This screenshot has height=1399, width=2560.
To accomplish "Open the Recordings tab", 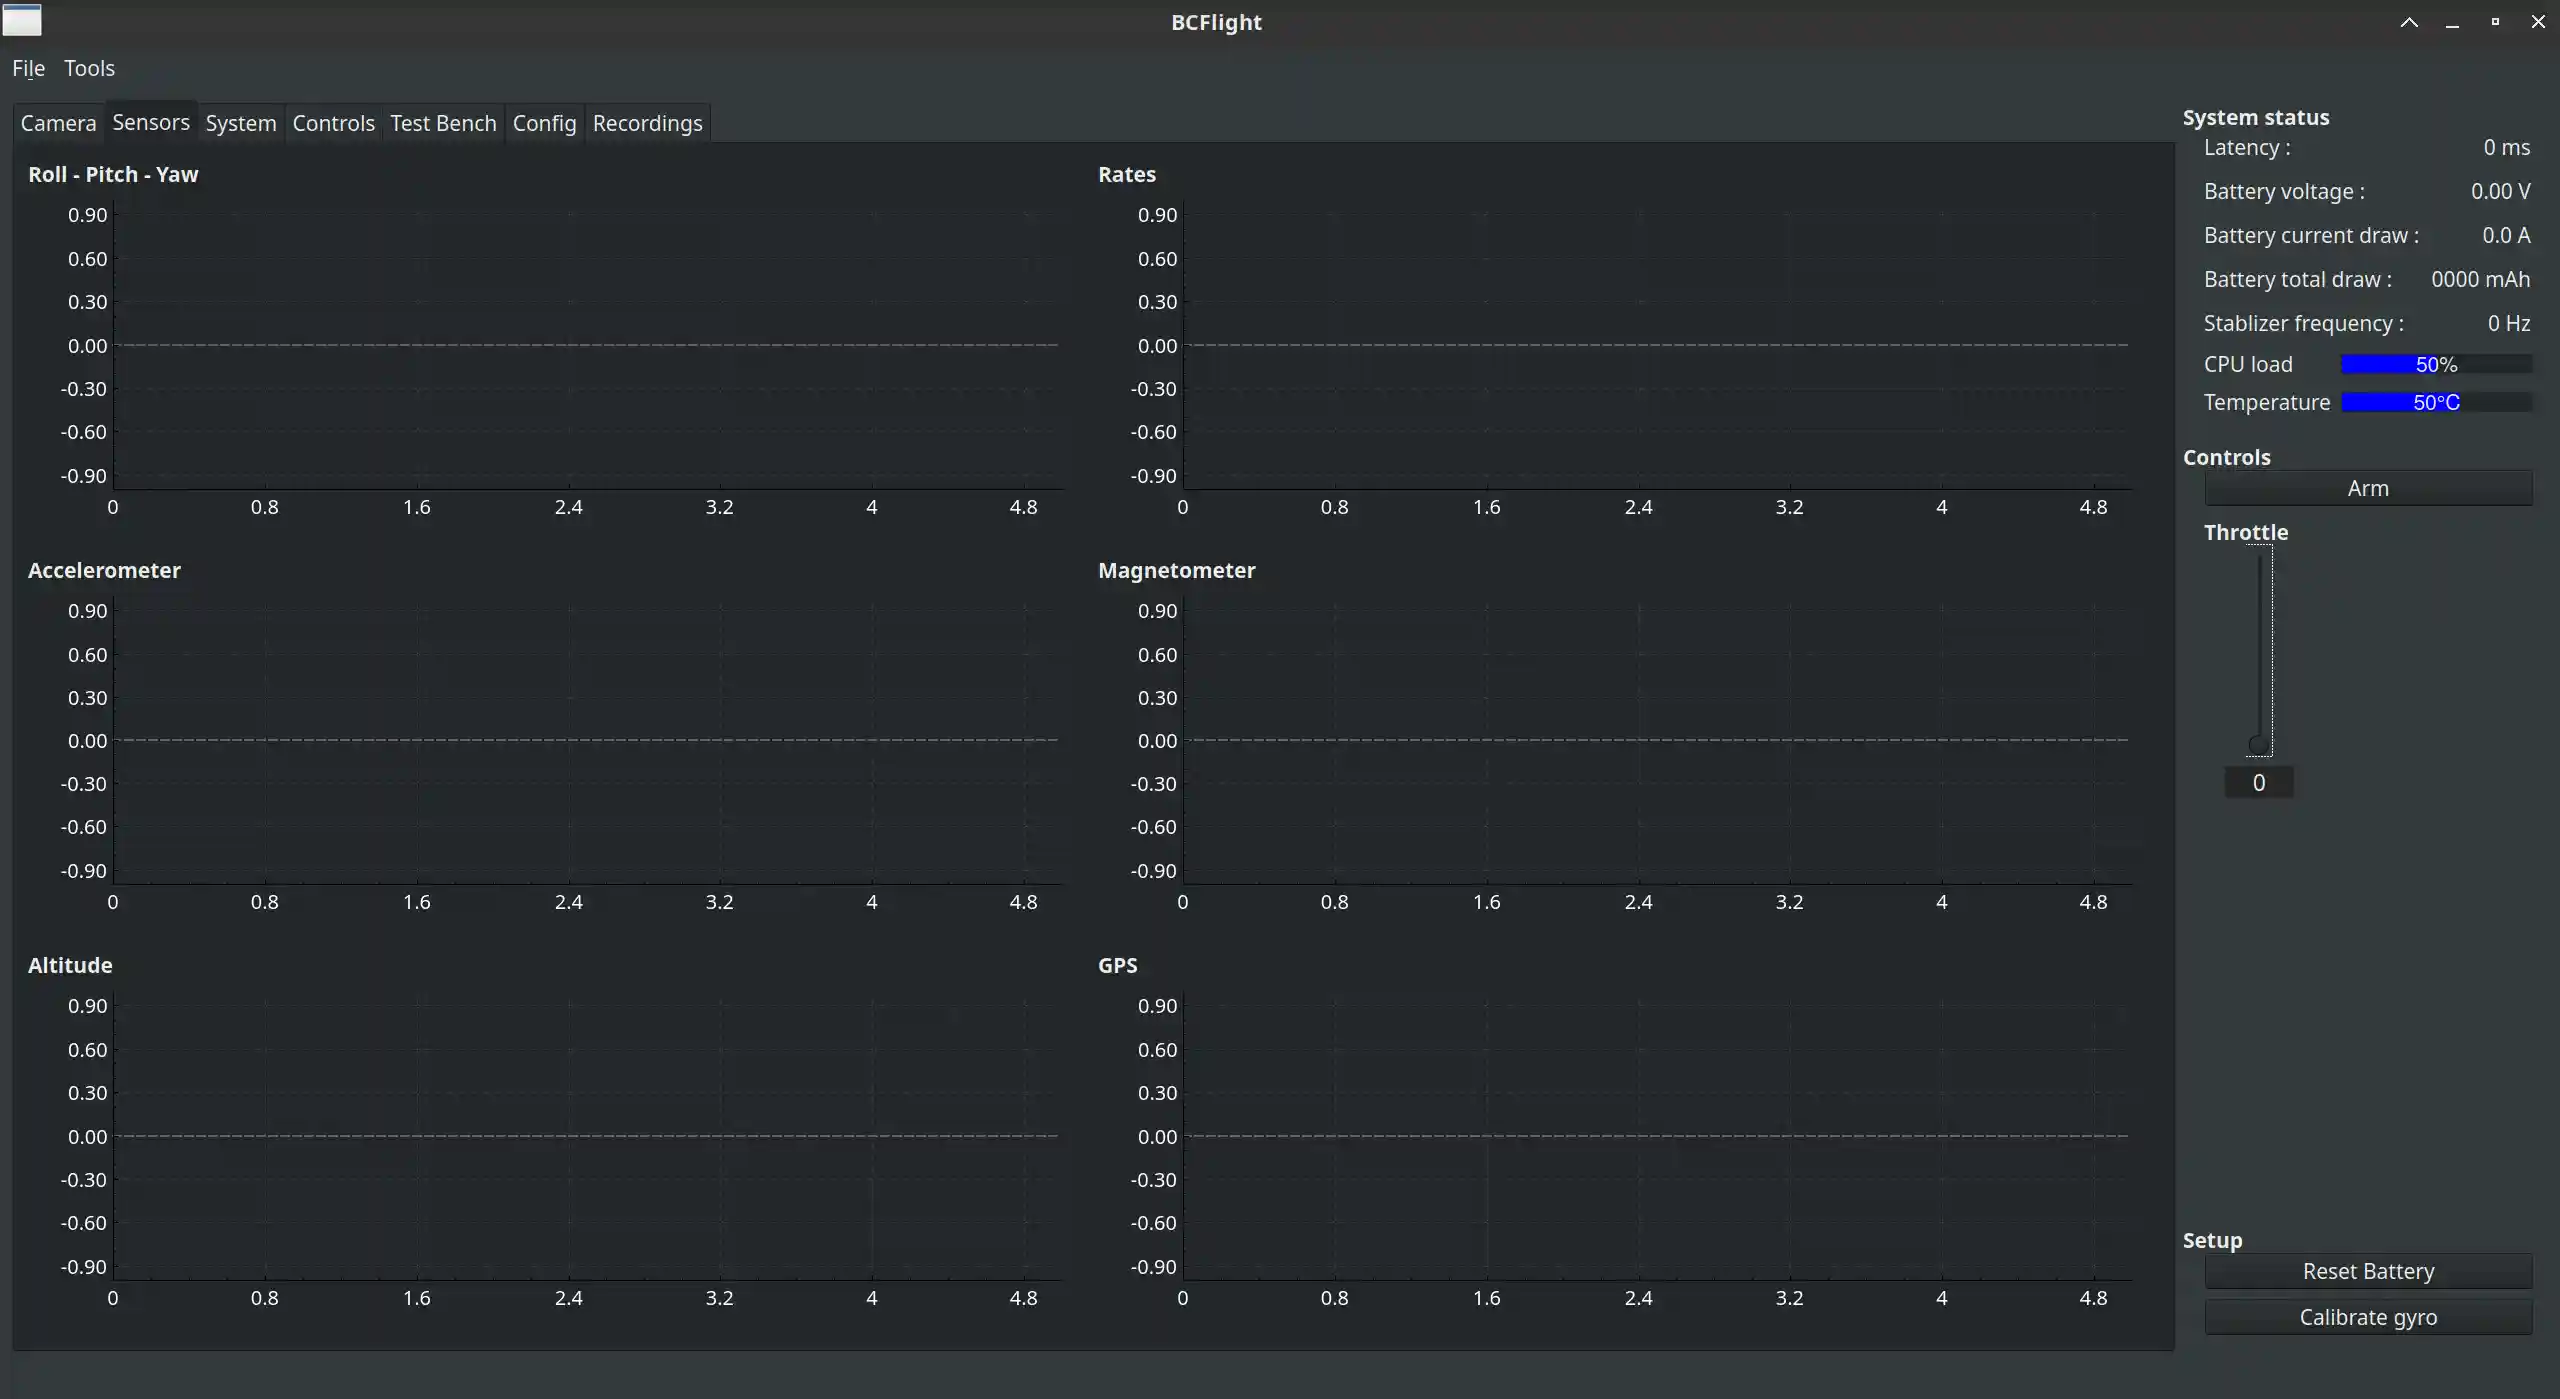I will 647,122.
